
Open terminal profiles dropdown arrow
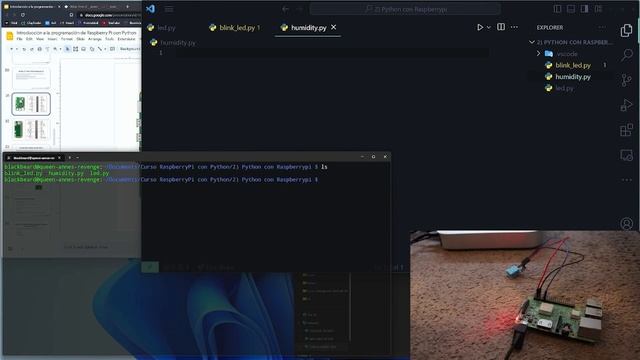(x=78, y=158)
